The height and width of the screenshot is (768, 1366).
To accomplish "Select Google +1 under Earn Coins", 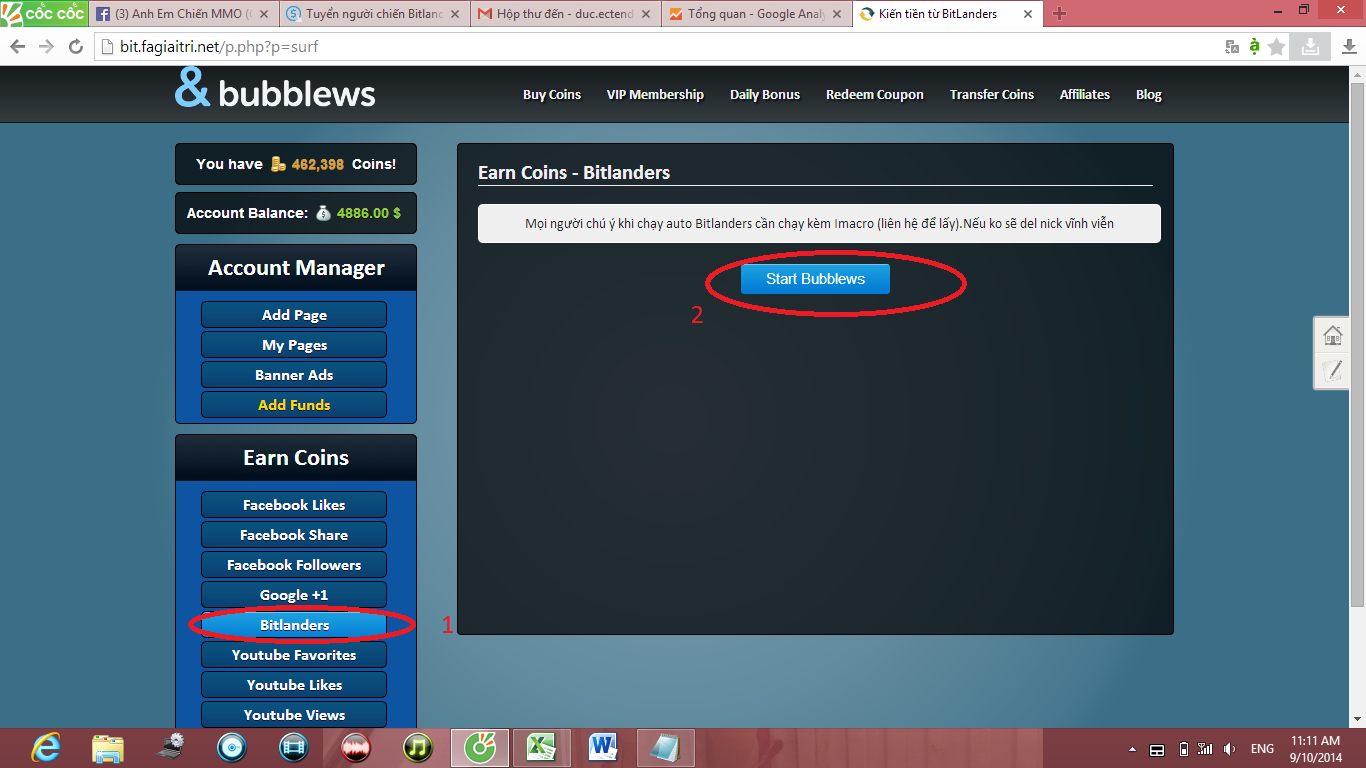I will point(294,595).
